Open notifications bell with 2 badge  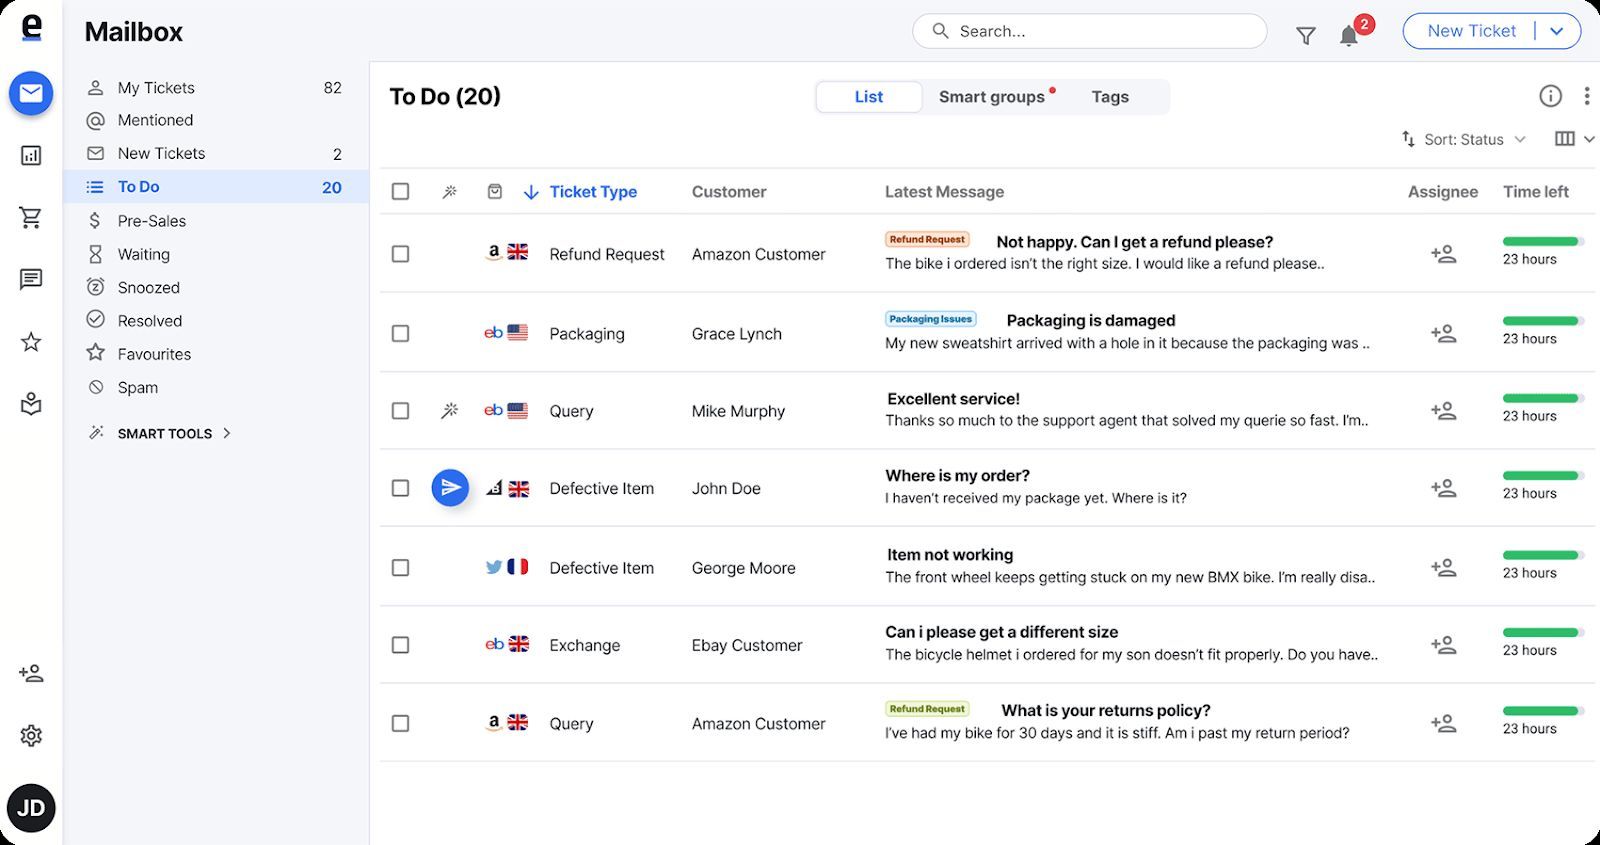pos(1349,36)
